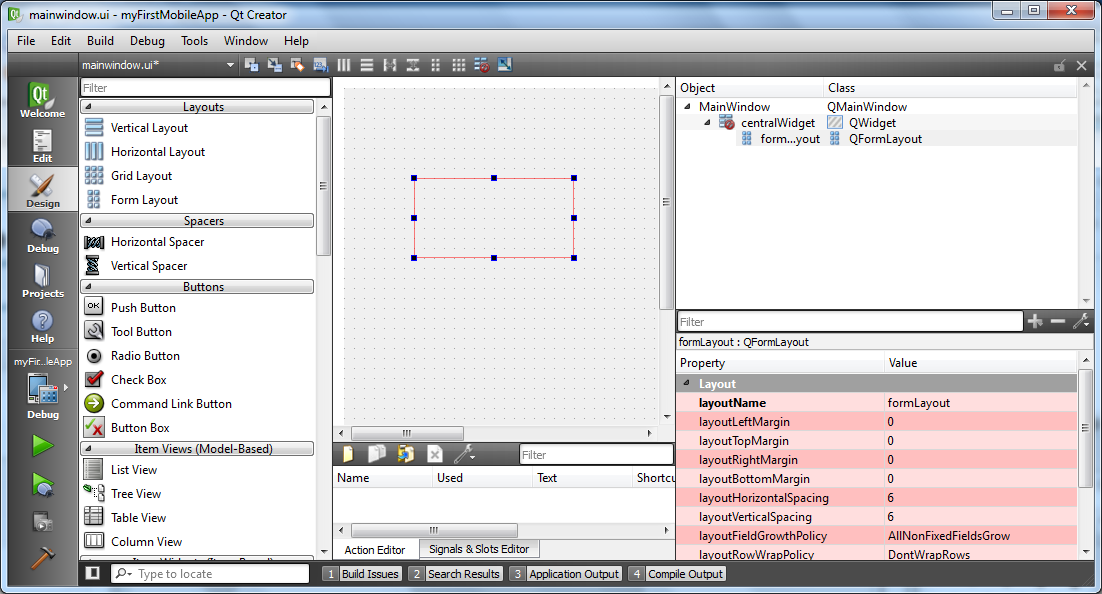Switch to the Action Editor tab
The width and height of the screenshot is (1102, 594).
[375, 550]
